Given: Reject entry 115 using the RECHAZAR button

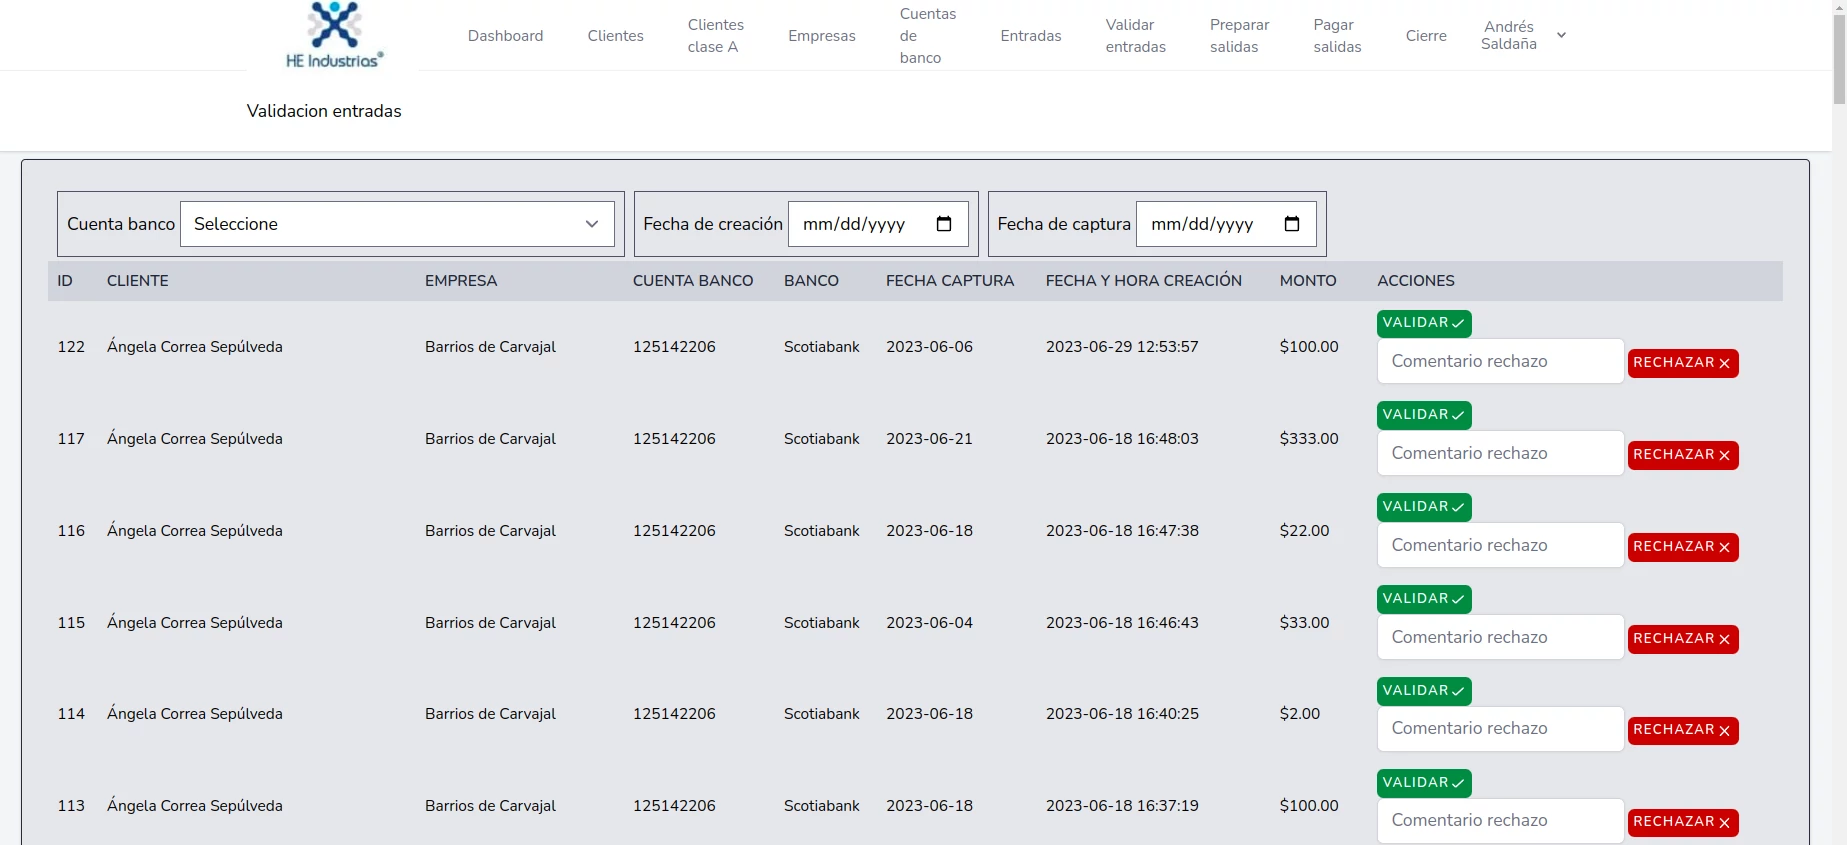Looking at the screenshot, I should pyautogui.click(x=1682, y=639).
